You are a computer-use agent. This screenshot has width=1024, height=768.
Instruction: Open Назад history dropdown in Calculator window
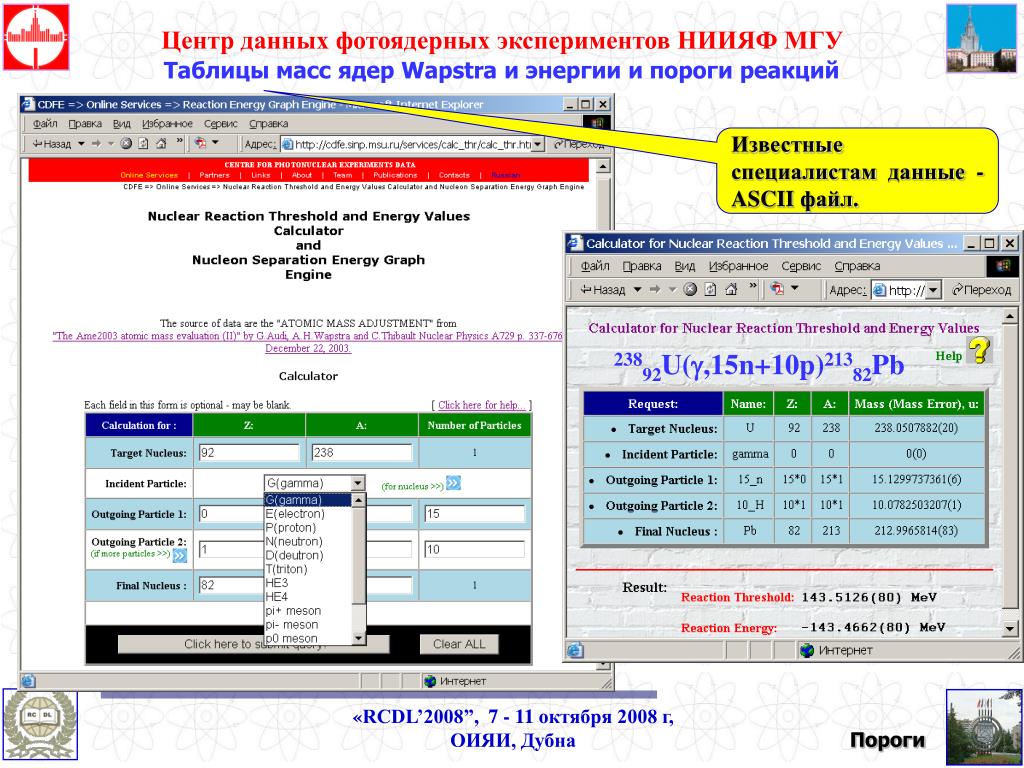point(637,289)
